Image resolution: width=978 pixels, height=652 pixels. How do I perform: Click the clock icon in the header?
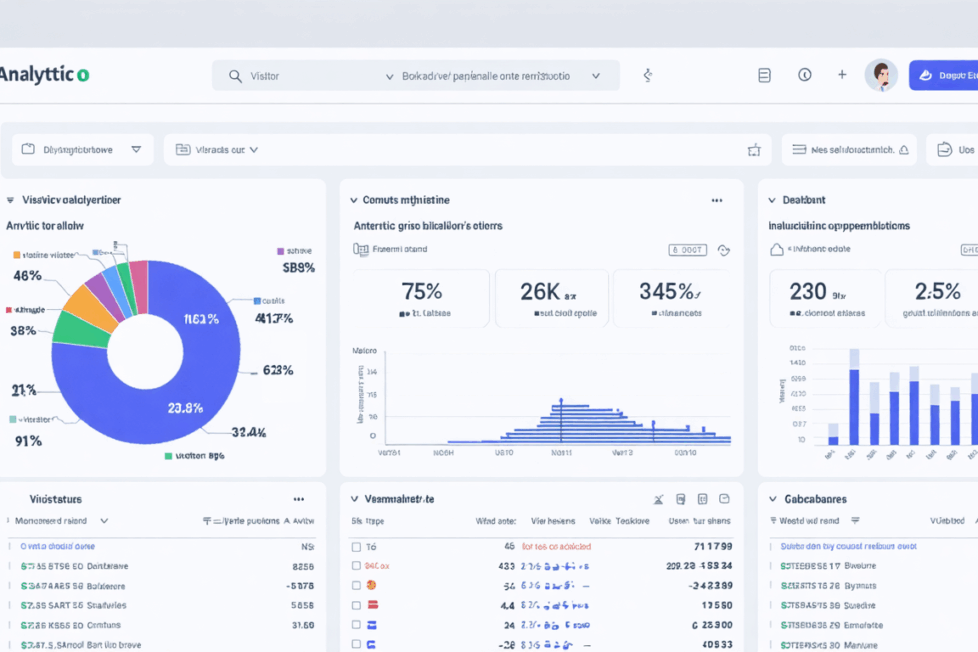point(805,75)
